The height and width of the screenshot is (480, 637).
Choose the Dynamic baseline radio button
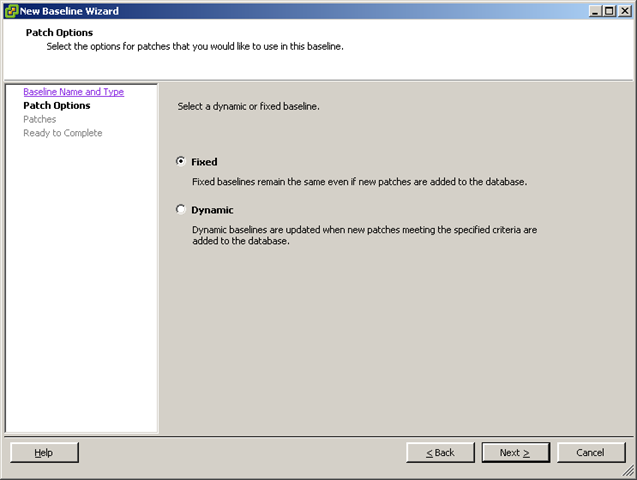[181, 210]
